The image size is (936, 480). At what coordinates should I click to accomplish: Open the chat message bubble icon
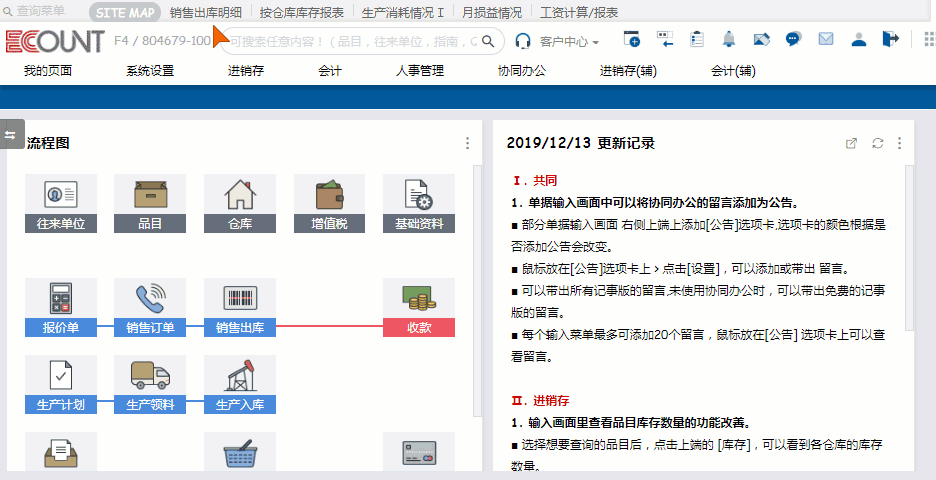coord(793,40)
